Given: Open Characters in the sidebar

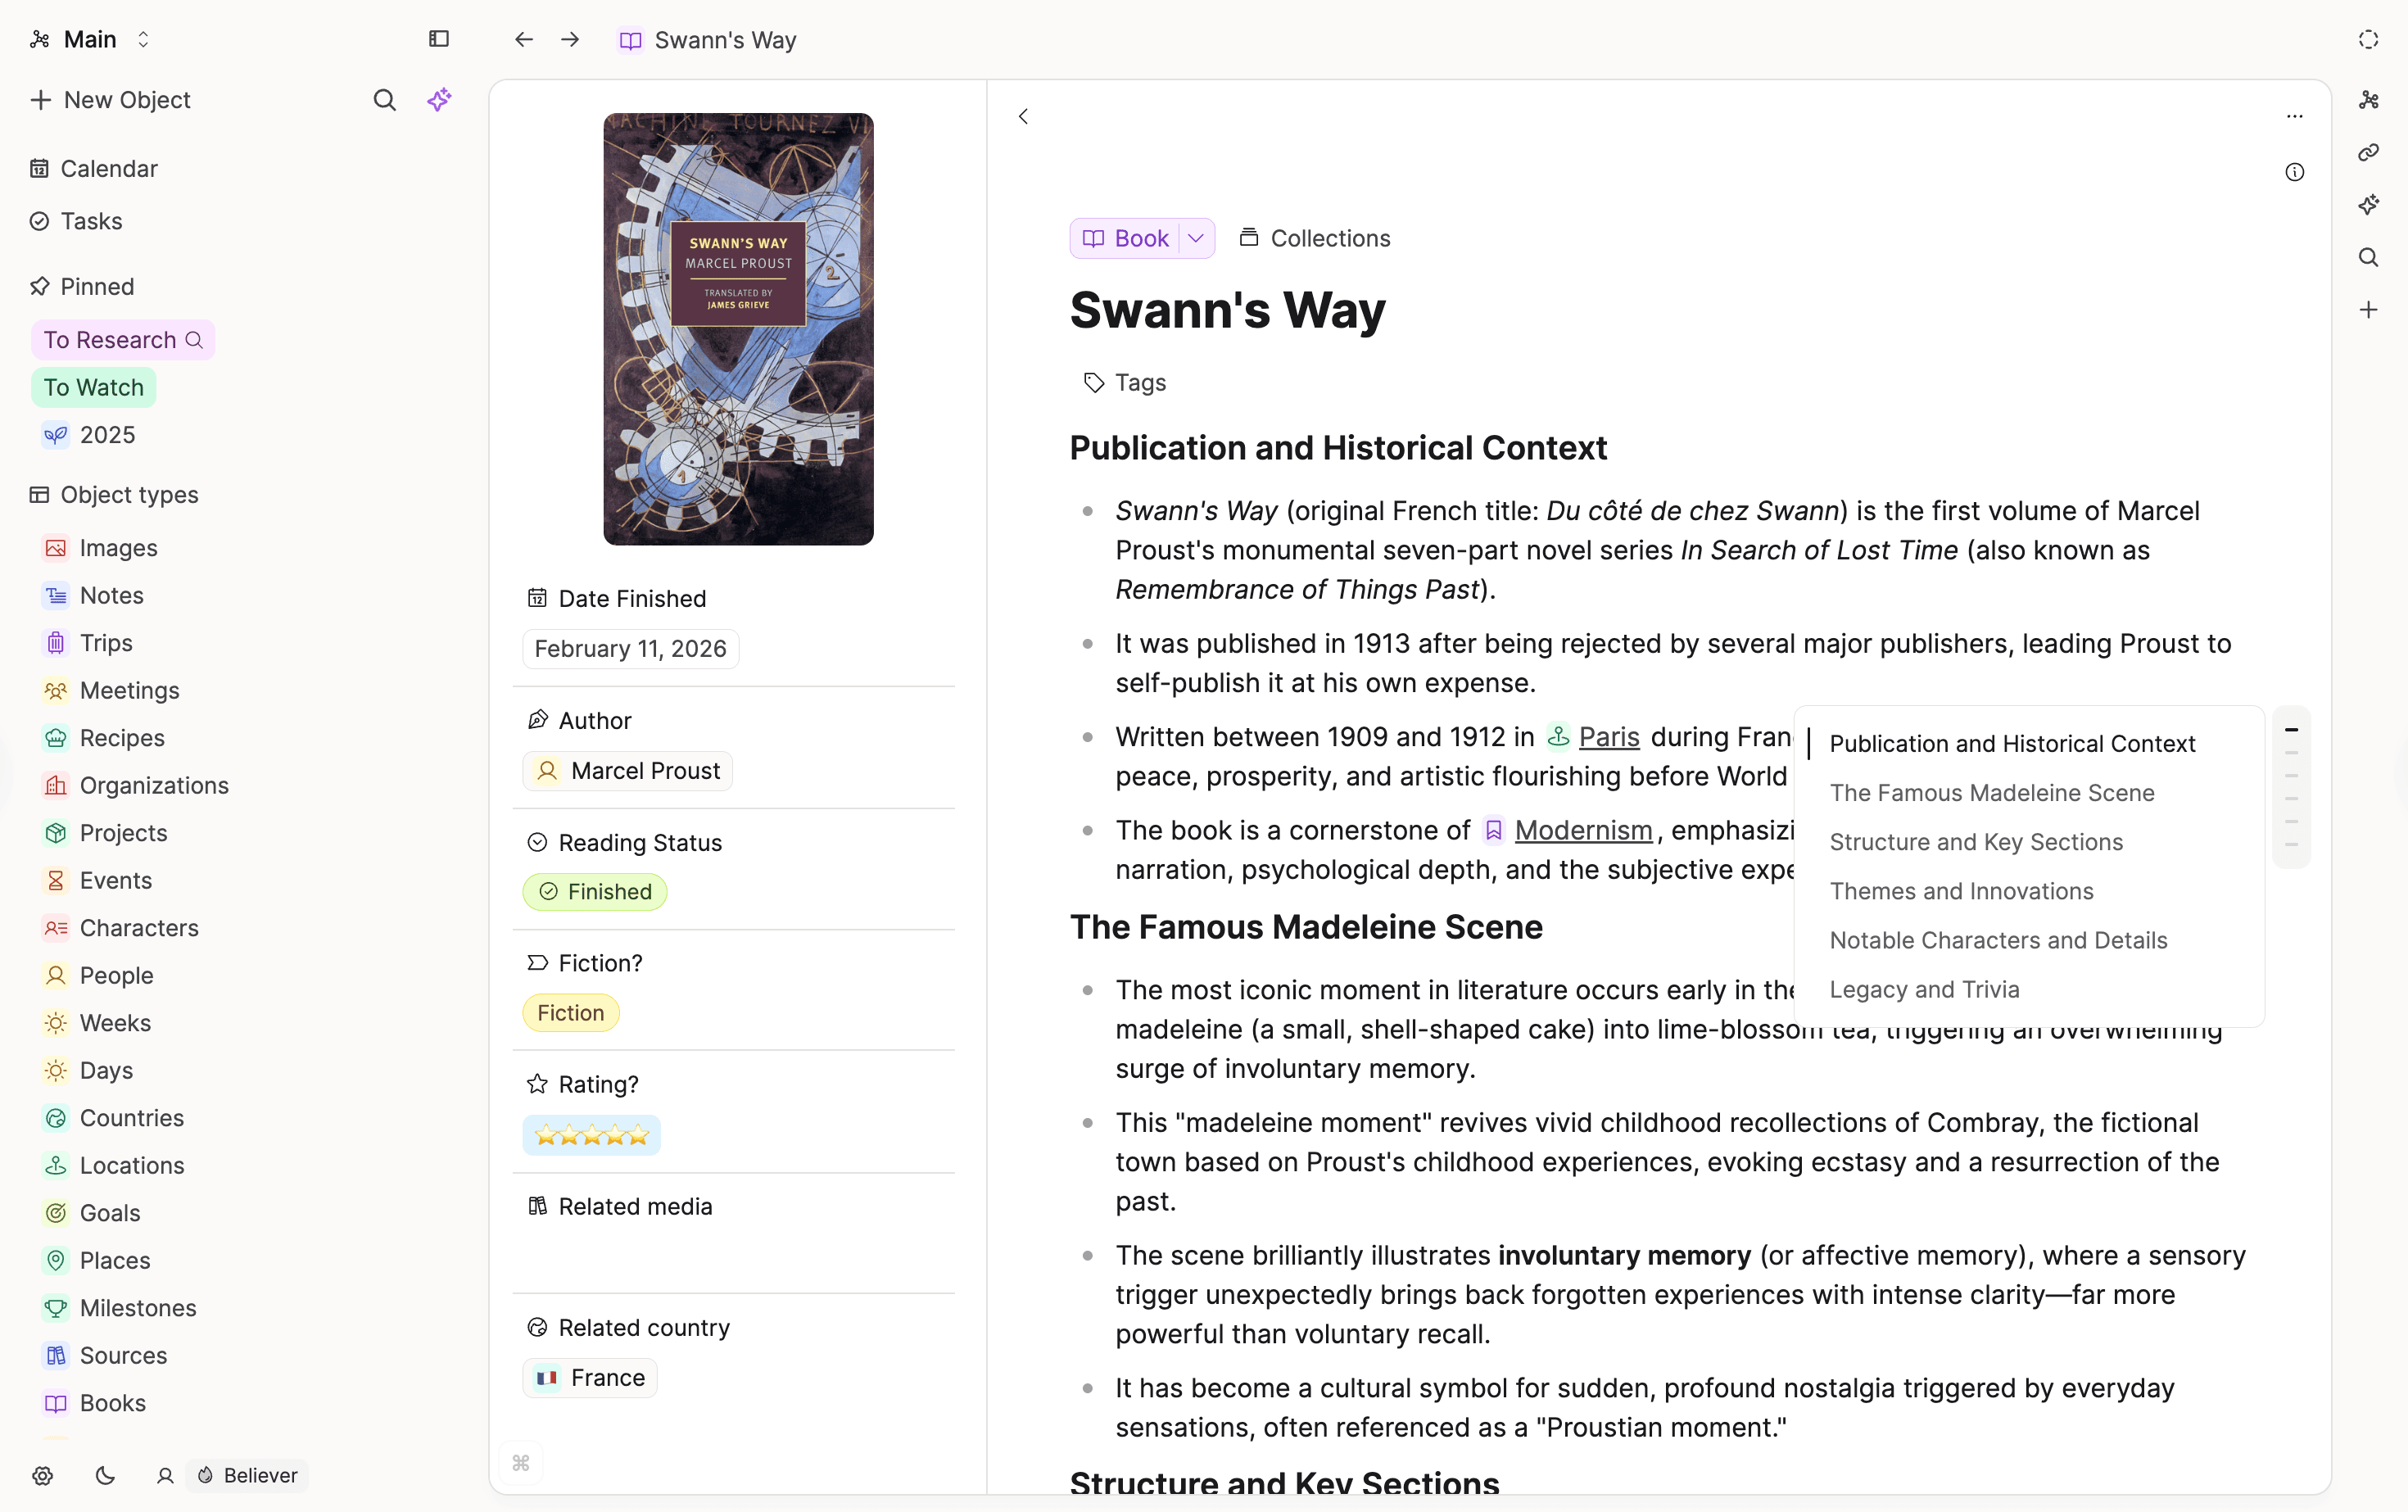Looking at the screenshot, I should (139, 928).
